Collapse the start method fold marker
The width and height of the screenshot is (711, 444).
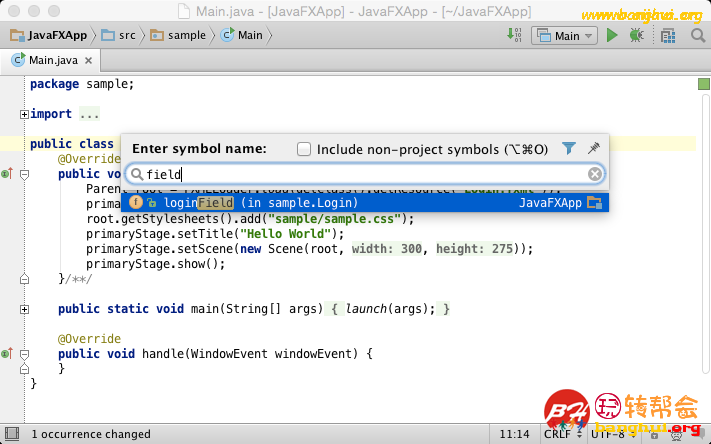[x=24, y=174]
